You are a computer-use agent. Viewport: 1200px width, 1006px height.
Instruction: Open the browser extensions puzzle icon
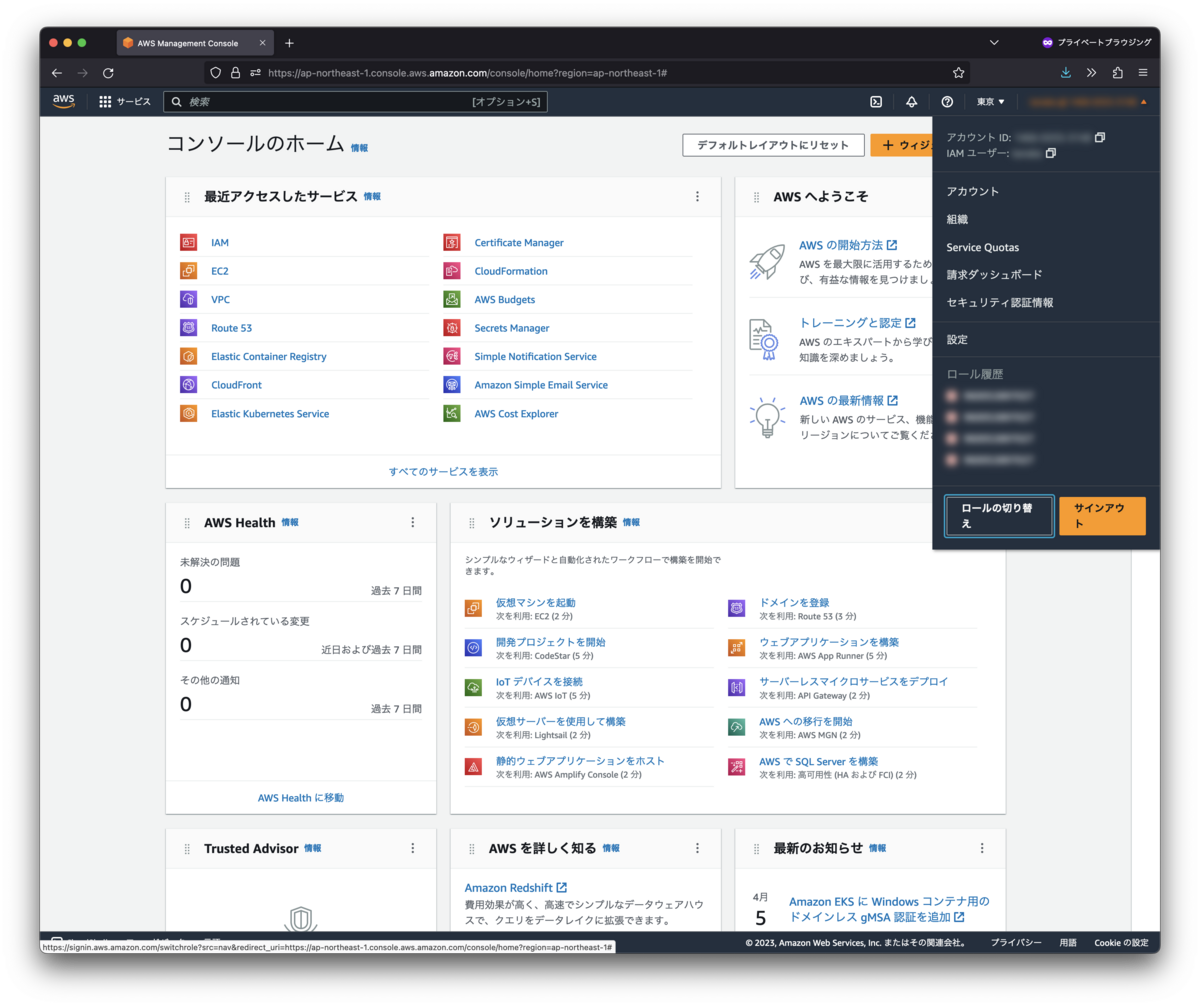point(1117,73)
